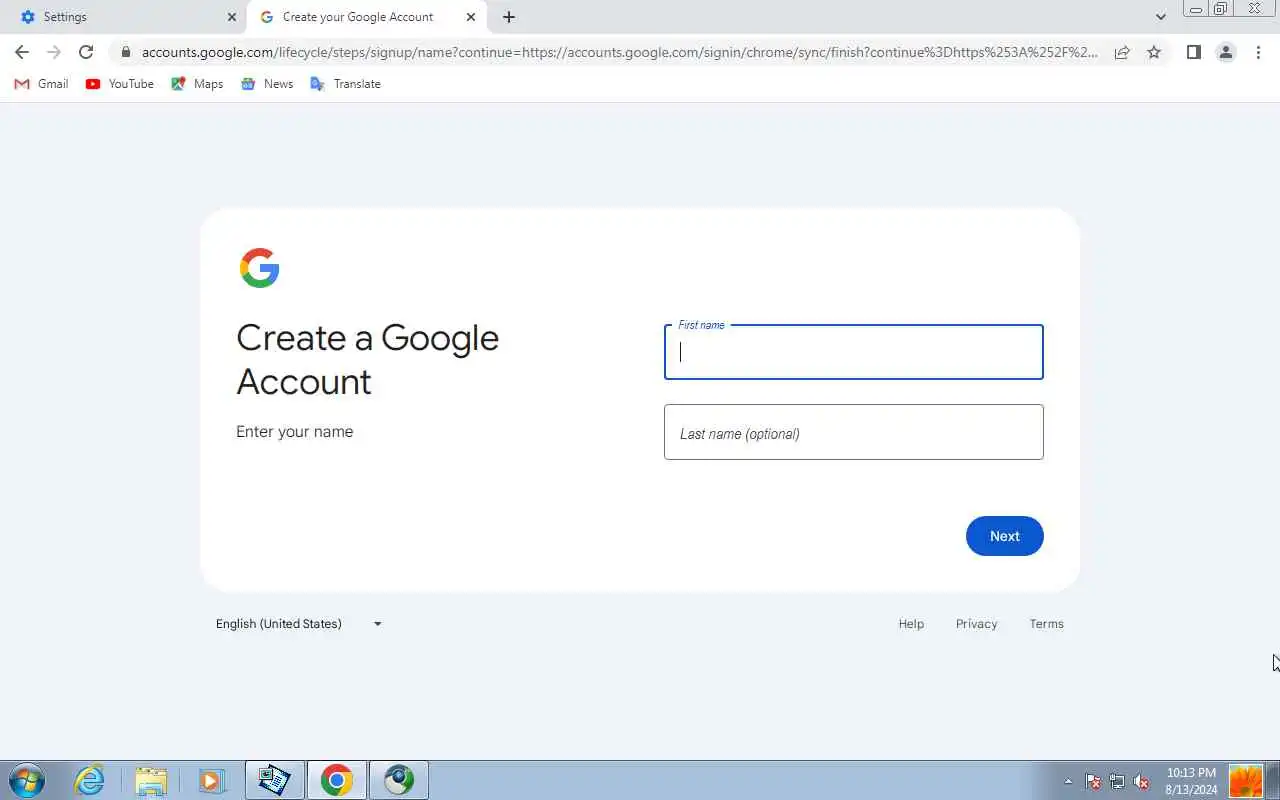The image size is (1280, 800).
Task: Bookmark this page with the star icon
Action: coord(1154,52)
